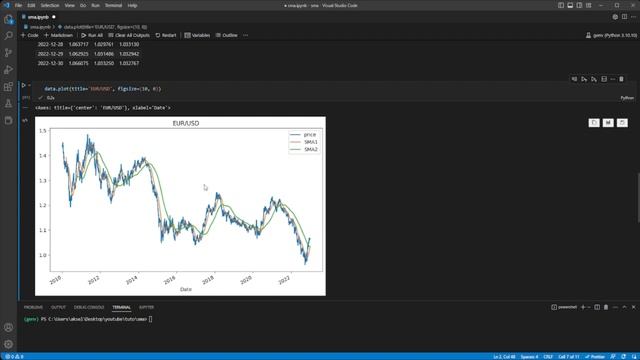Open the Extensions view
The width and height of the screenshot is (640, 360).
click(x=8, y=87)
